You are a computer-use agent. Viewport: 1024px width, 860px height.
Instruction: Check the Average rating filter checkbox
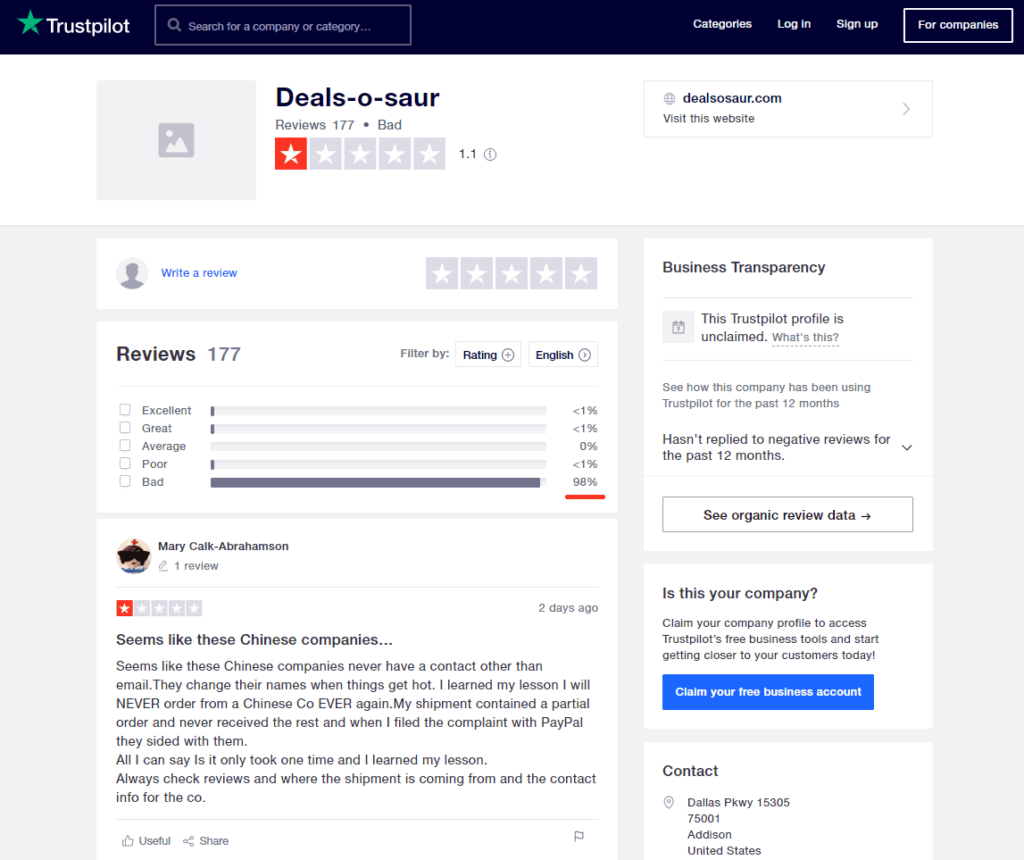pyautogui.click(x=125, y=445)
